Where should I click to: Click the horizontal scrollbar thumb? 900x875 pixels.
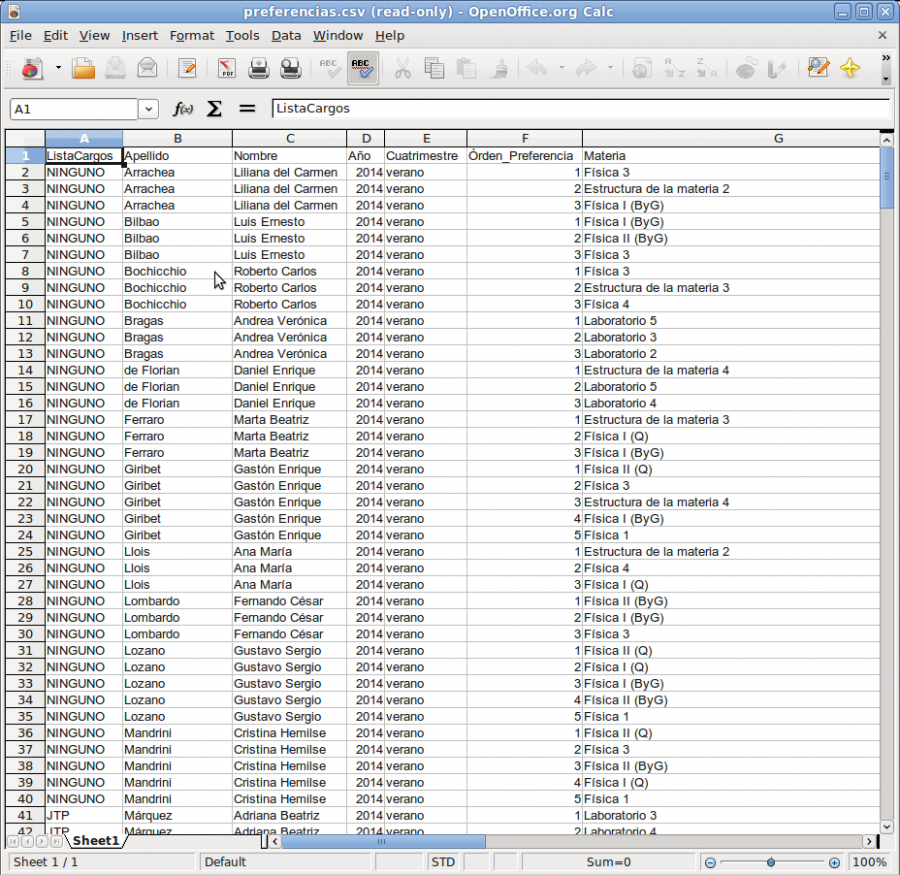[x=383, y=841]
